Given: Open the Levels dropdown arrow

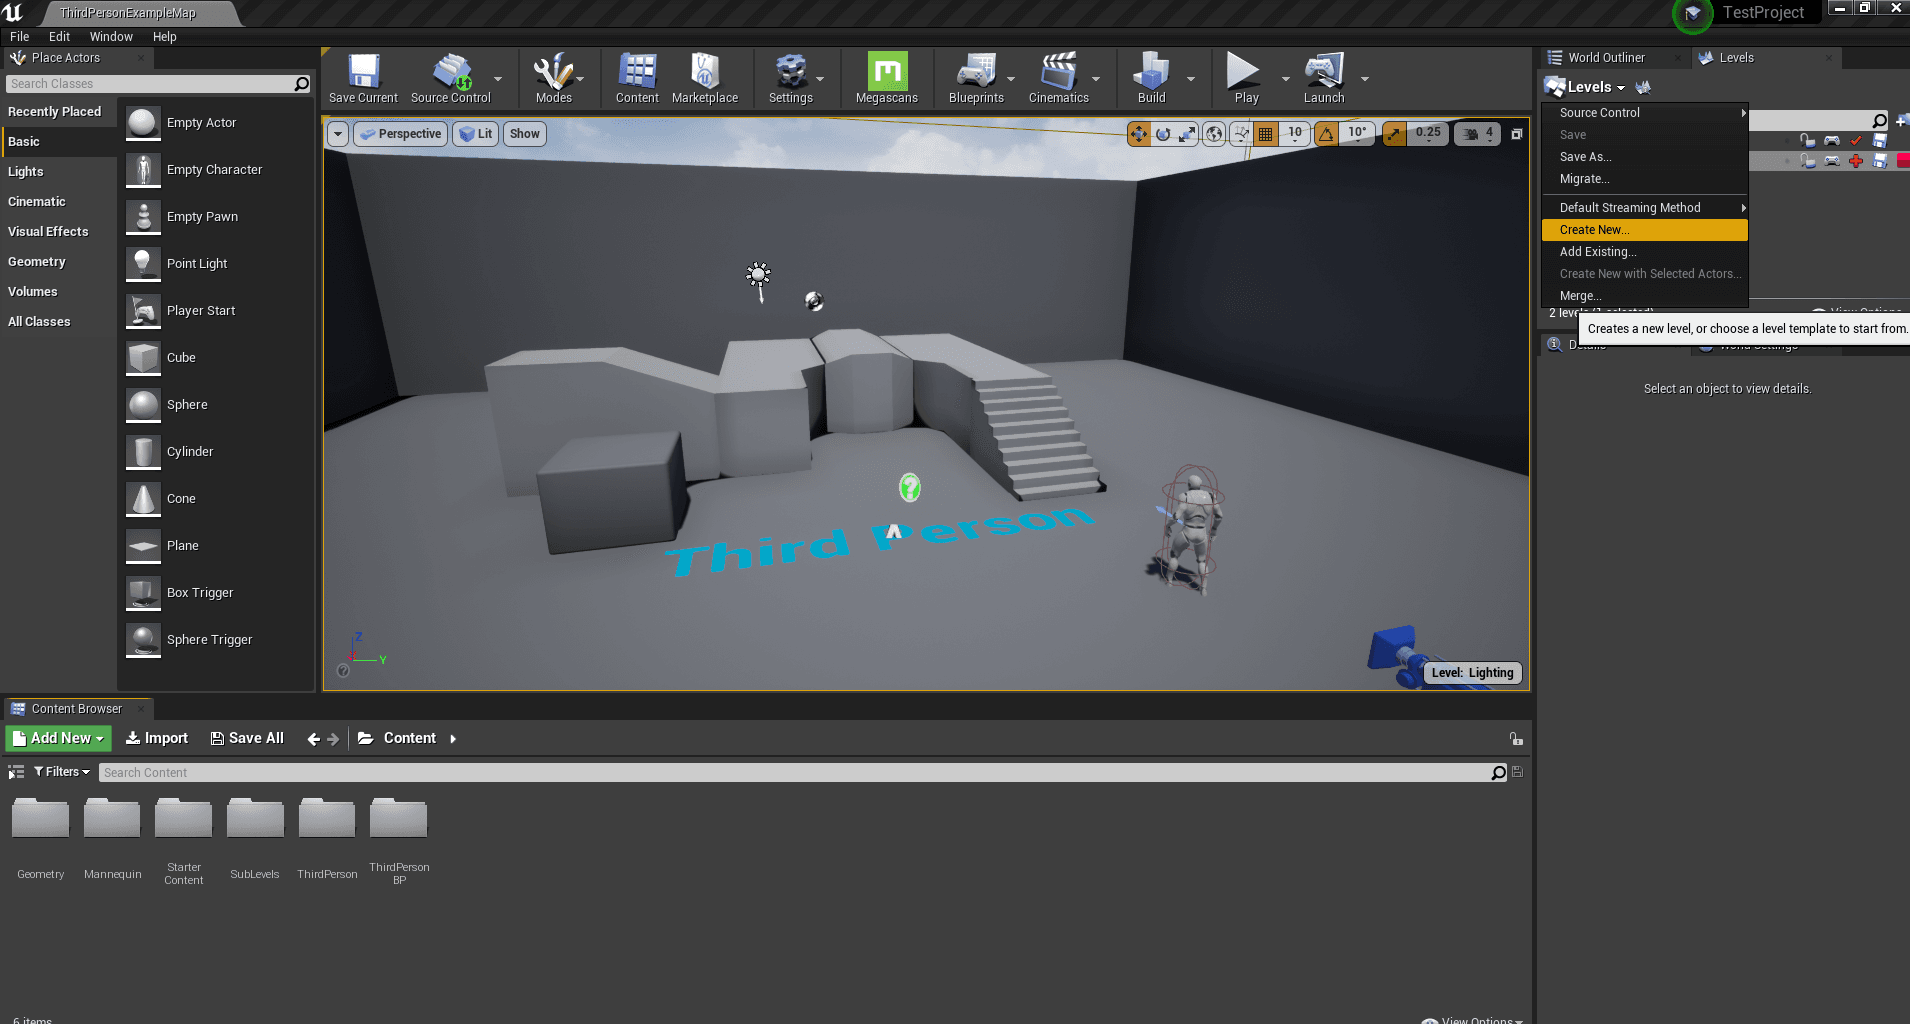Looking at the screenshot, I should (1620, 88).
